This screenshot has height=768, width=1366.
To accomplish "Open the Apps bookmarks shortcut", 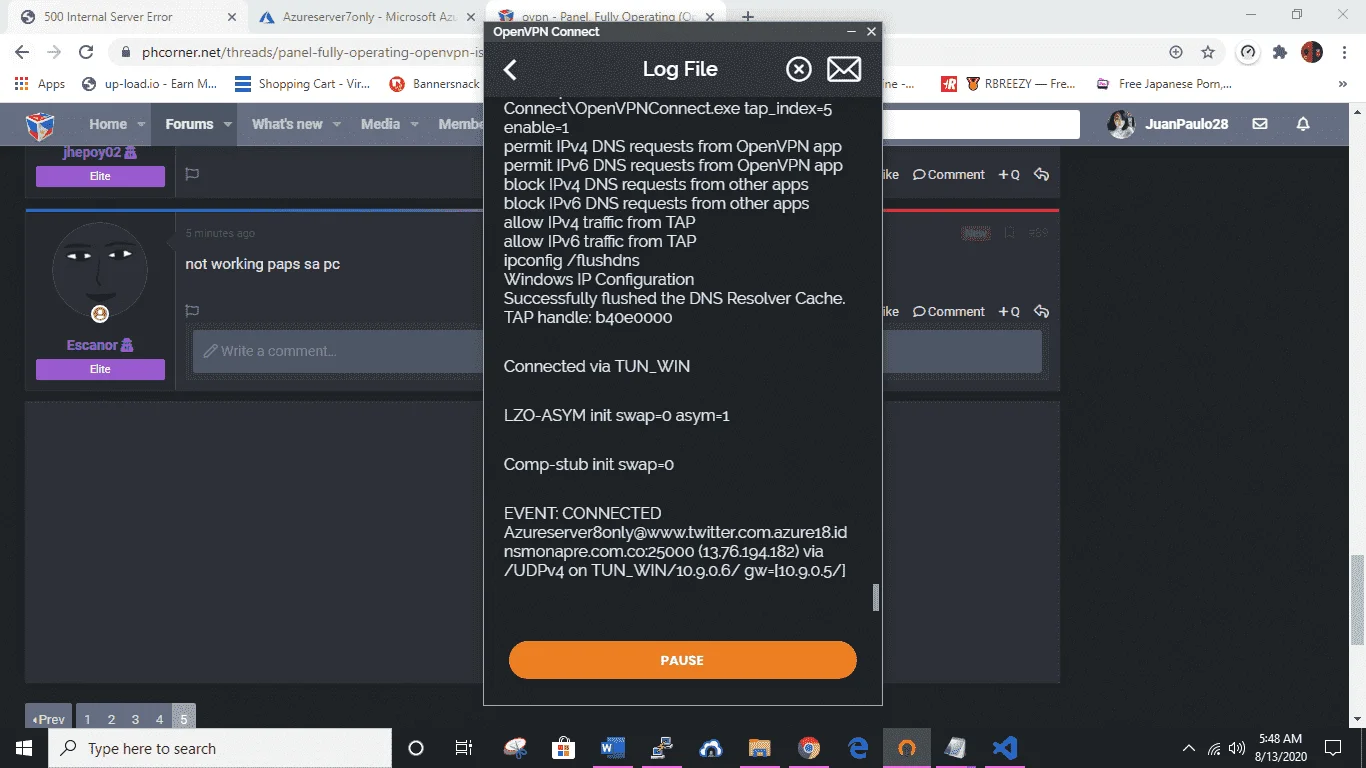I will [40, 84].
